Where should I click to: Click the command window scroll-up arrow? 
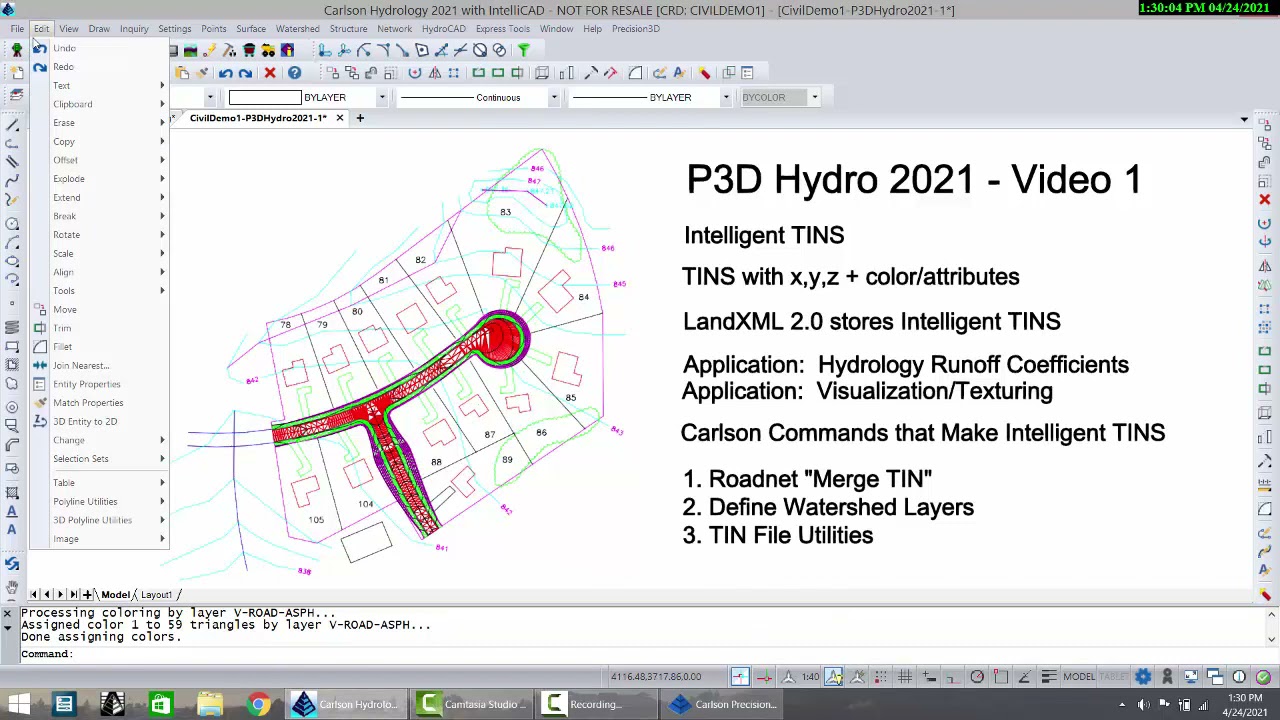coord(1271,613)
